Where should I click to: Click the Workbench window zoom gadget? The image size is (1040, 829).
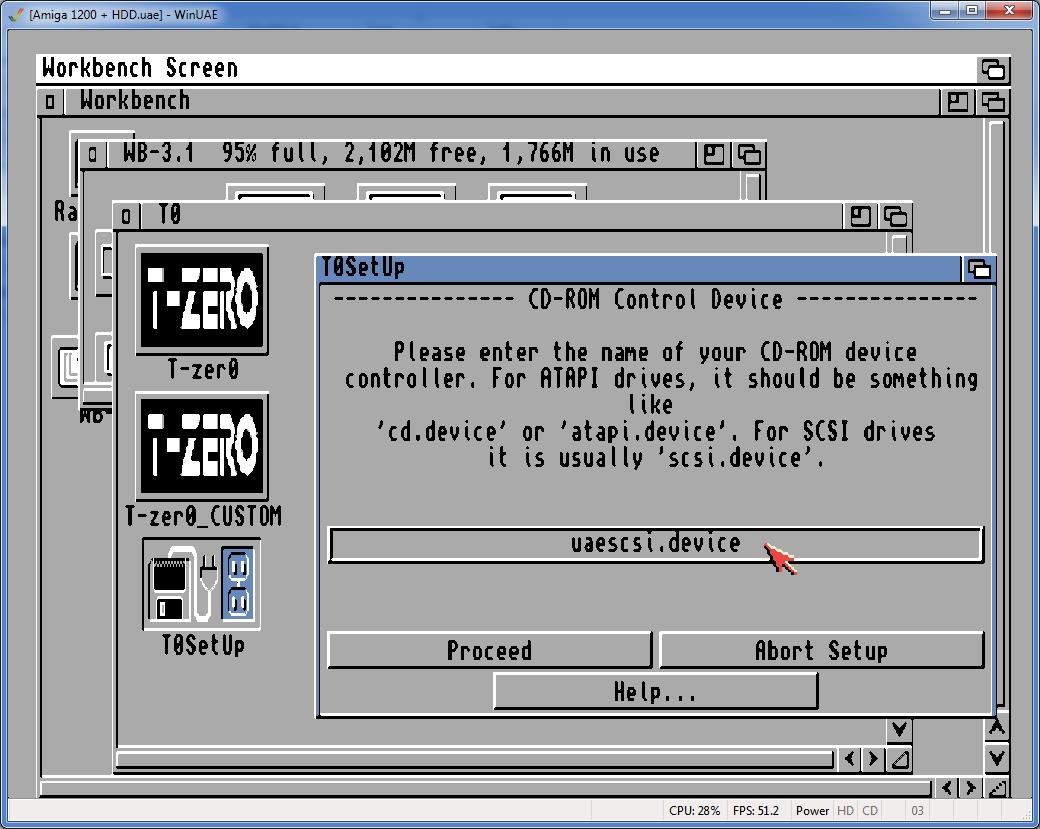(x=958, y=101)
